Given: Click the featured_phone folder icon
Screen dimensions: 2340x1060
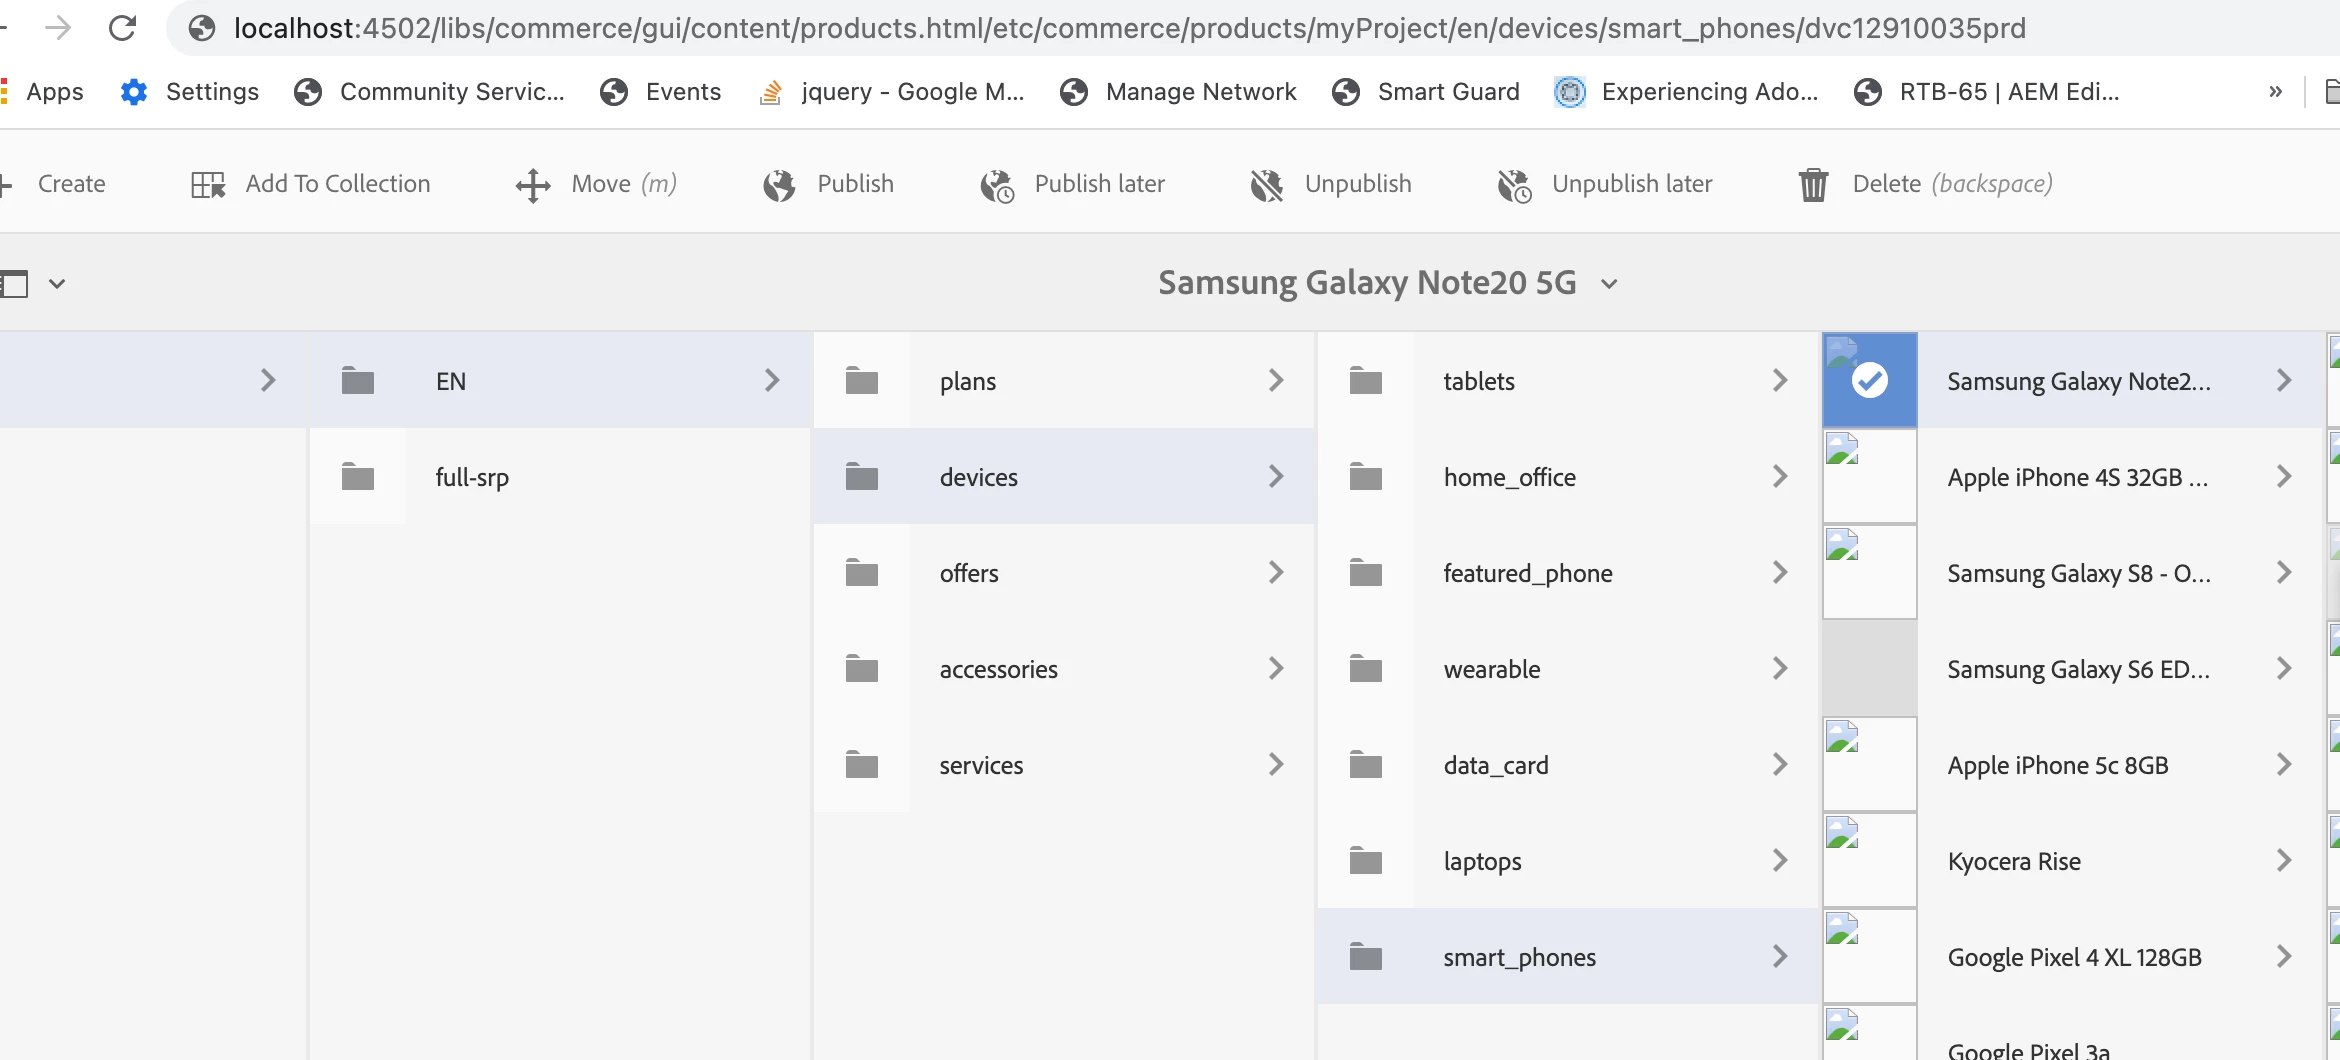Looking at the screenshot, I should [1366, 573].
